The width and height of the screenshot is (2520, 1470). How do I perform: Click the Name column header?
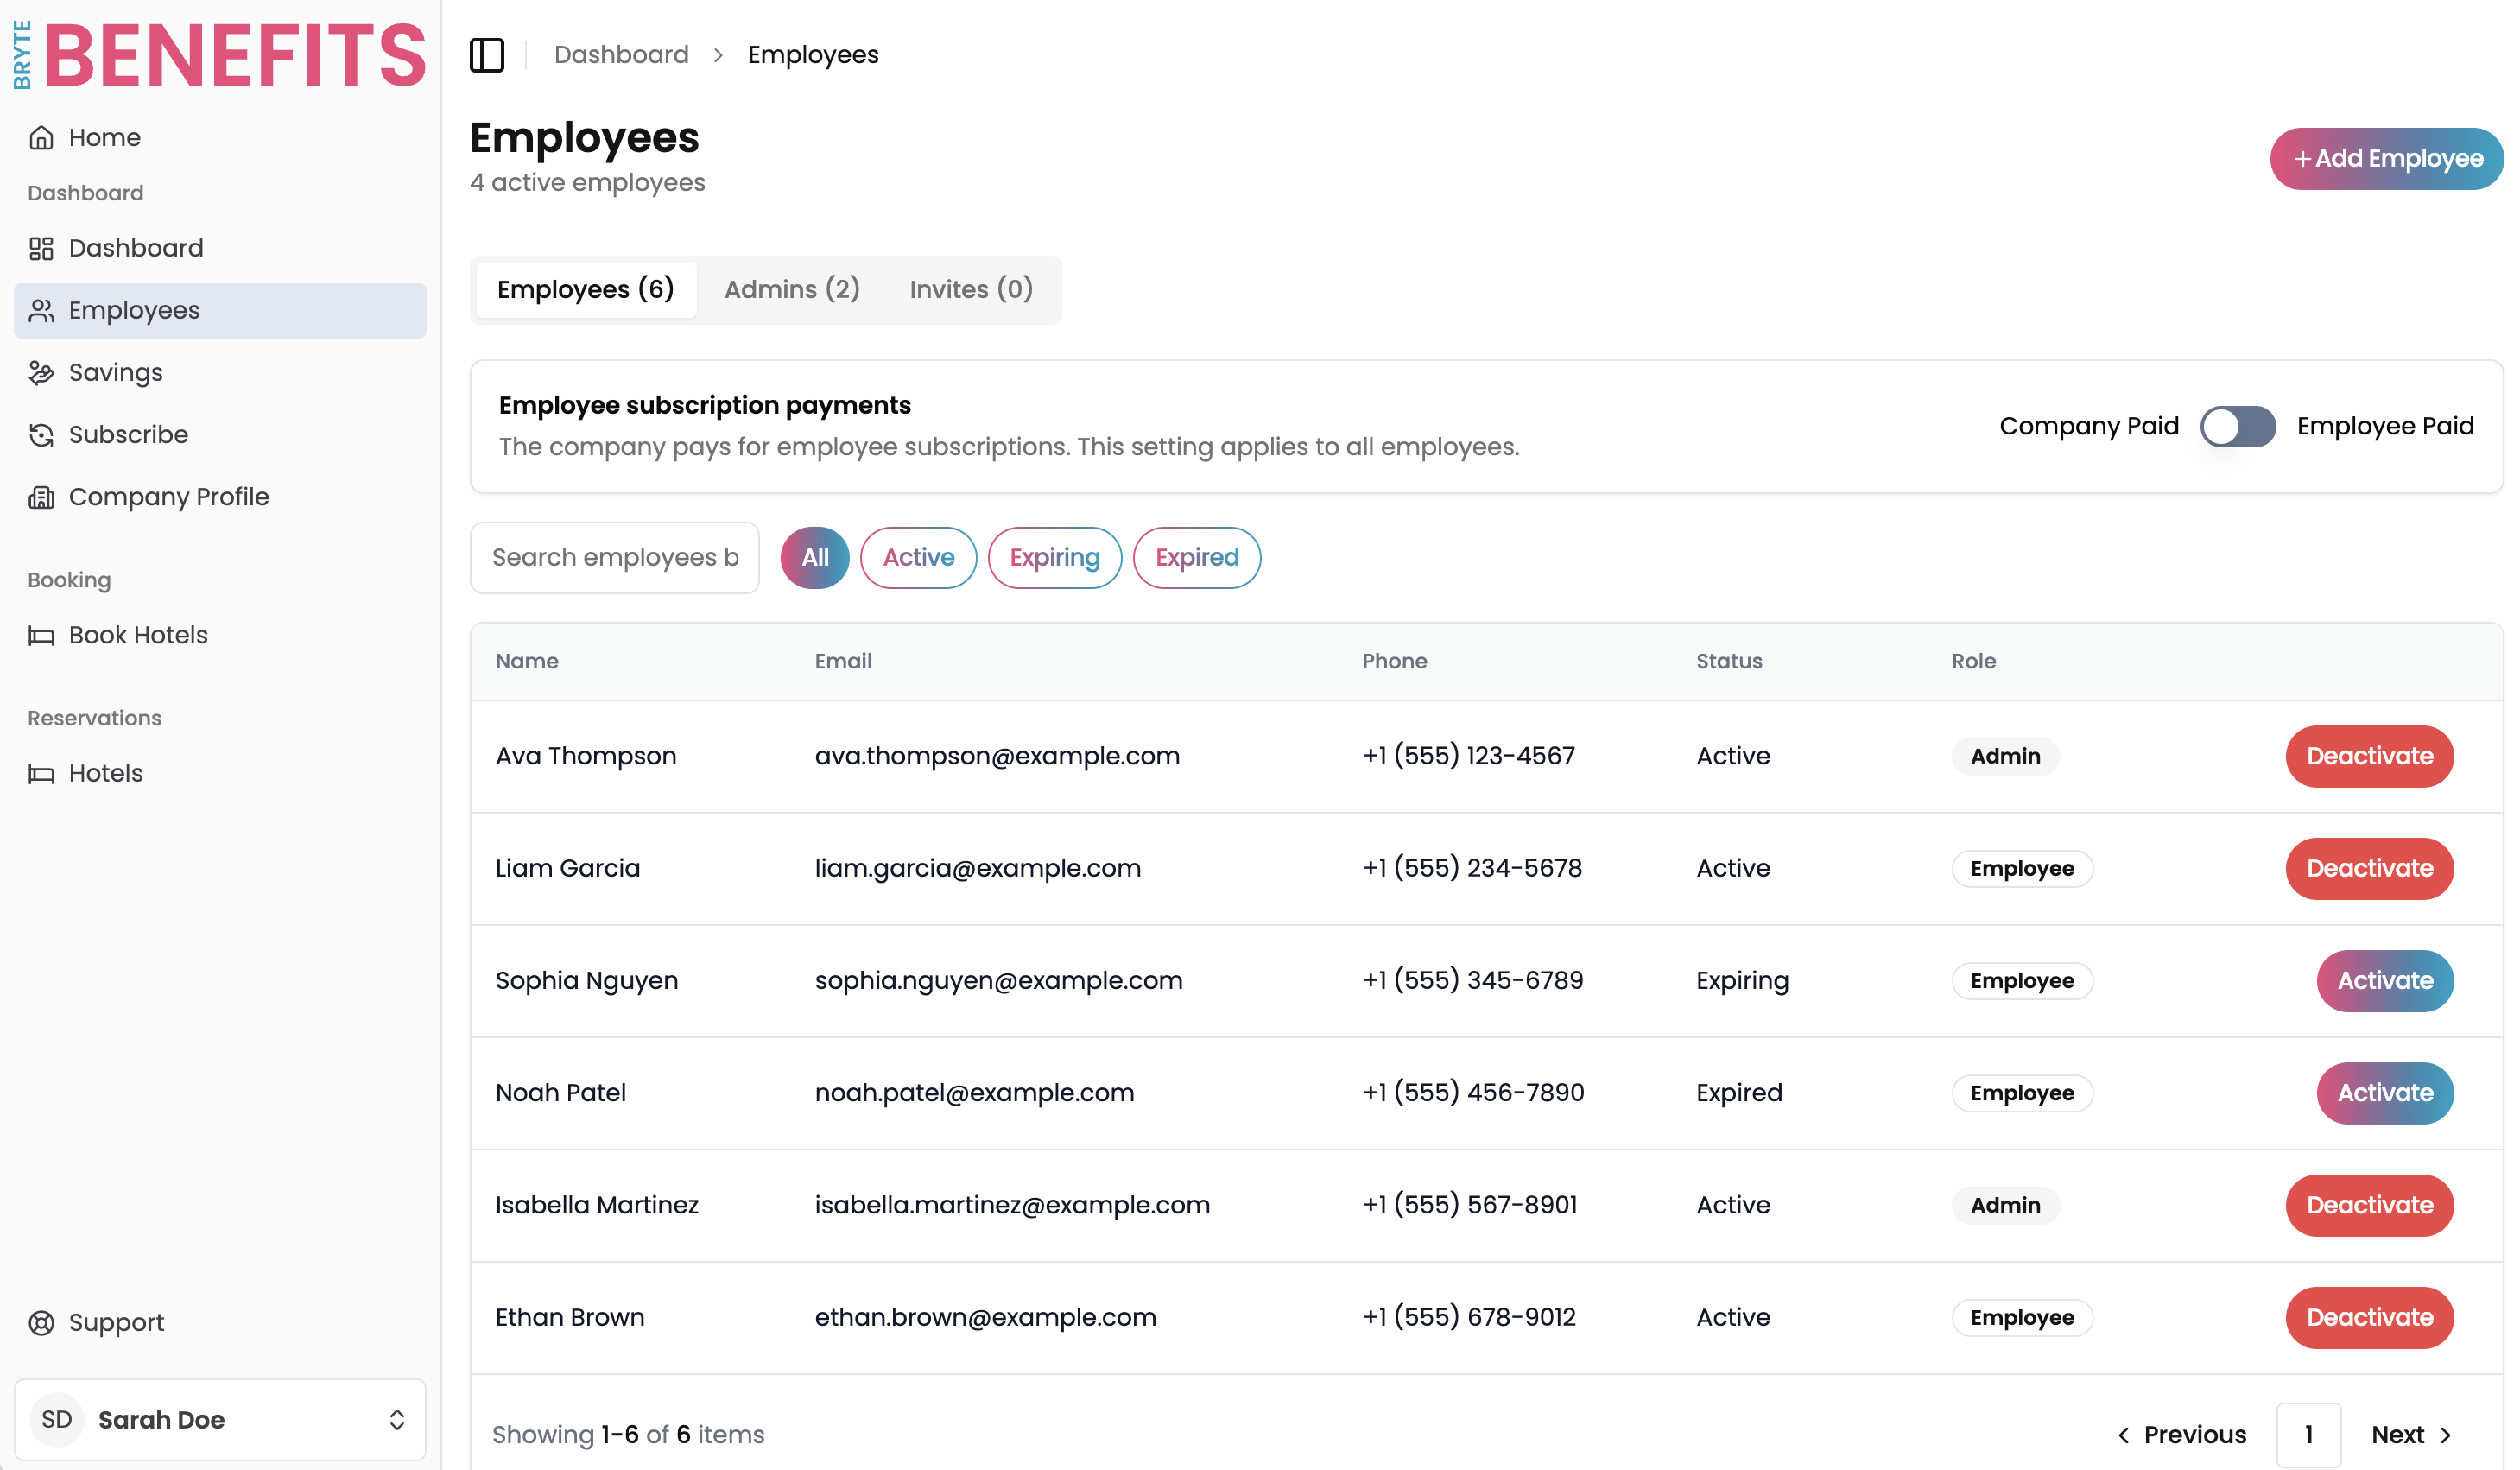tap(527, 662)
